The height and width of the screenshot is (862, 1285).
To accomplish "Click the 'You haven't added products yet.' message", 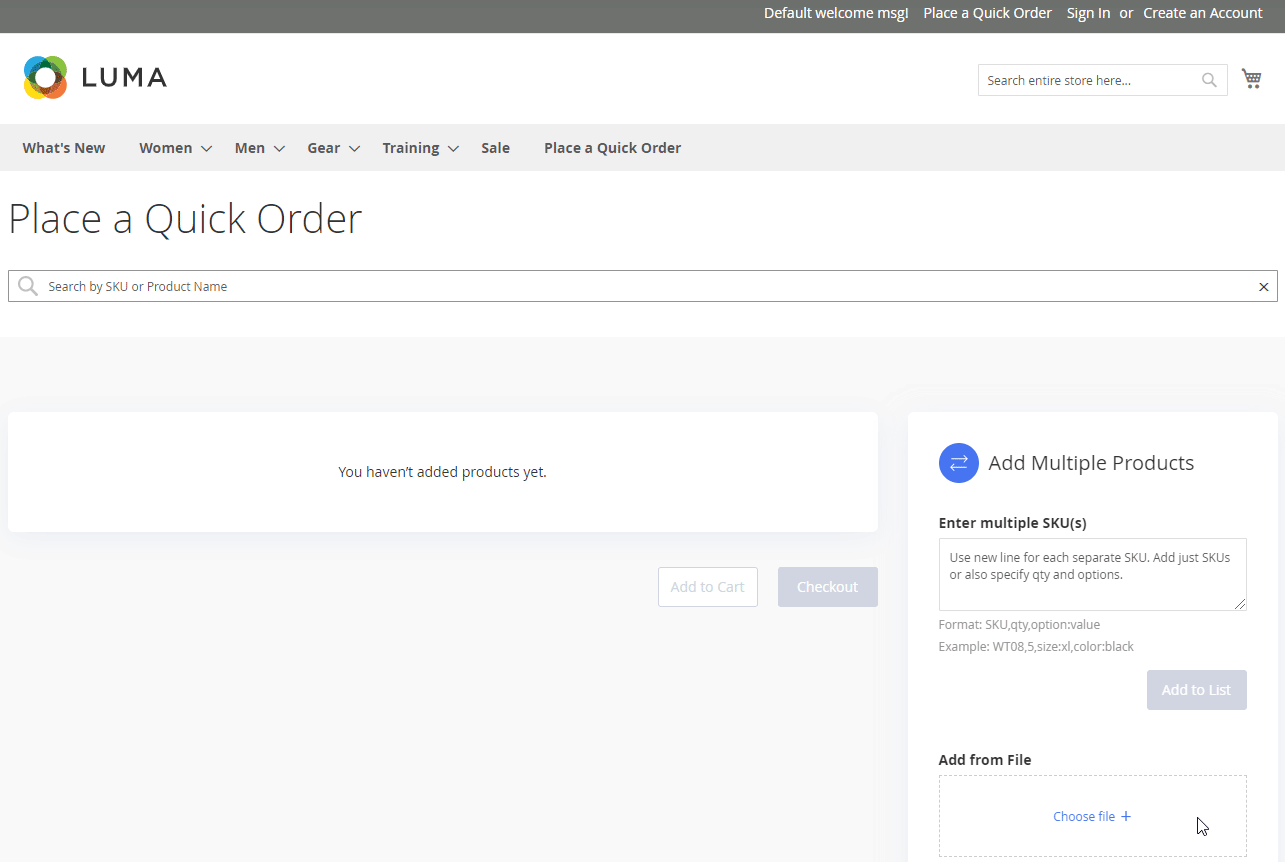I will (x=443, y=472).
